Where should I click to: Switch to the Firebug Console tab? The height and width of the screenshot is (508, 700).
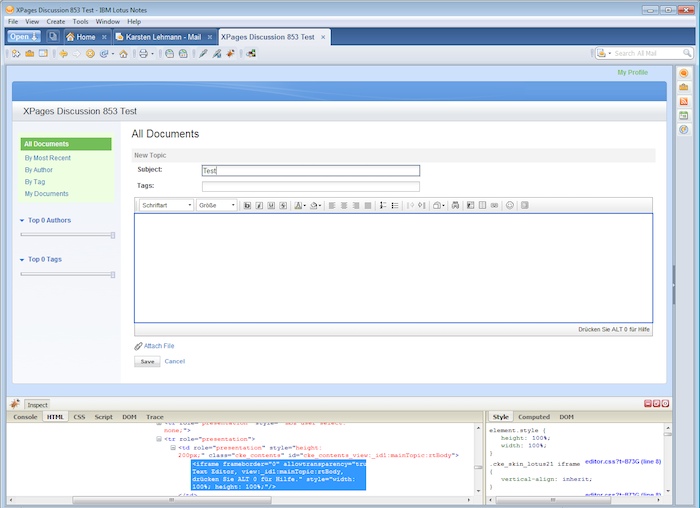click(x=25, y=417)
